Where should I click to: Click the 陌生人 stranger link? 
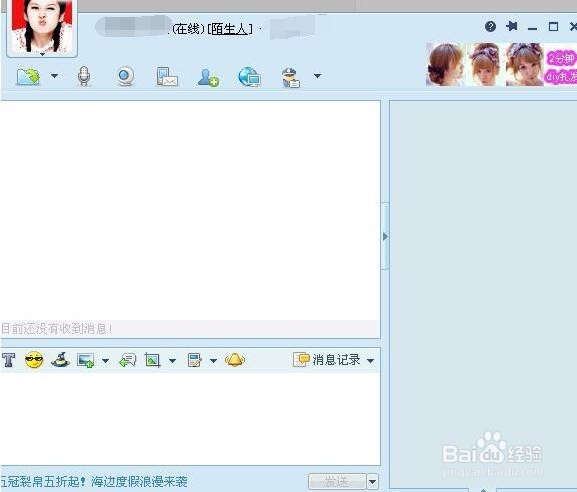tap(230, 29)
